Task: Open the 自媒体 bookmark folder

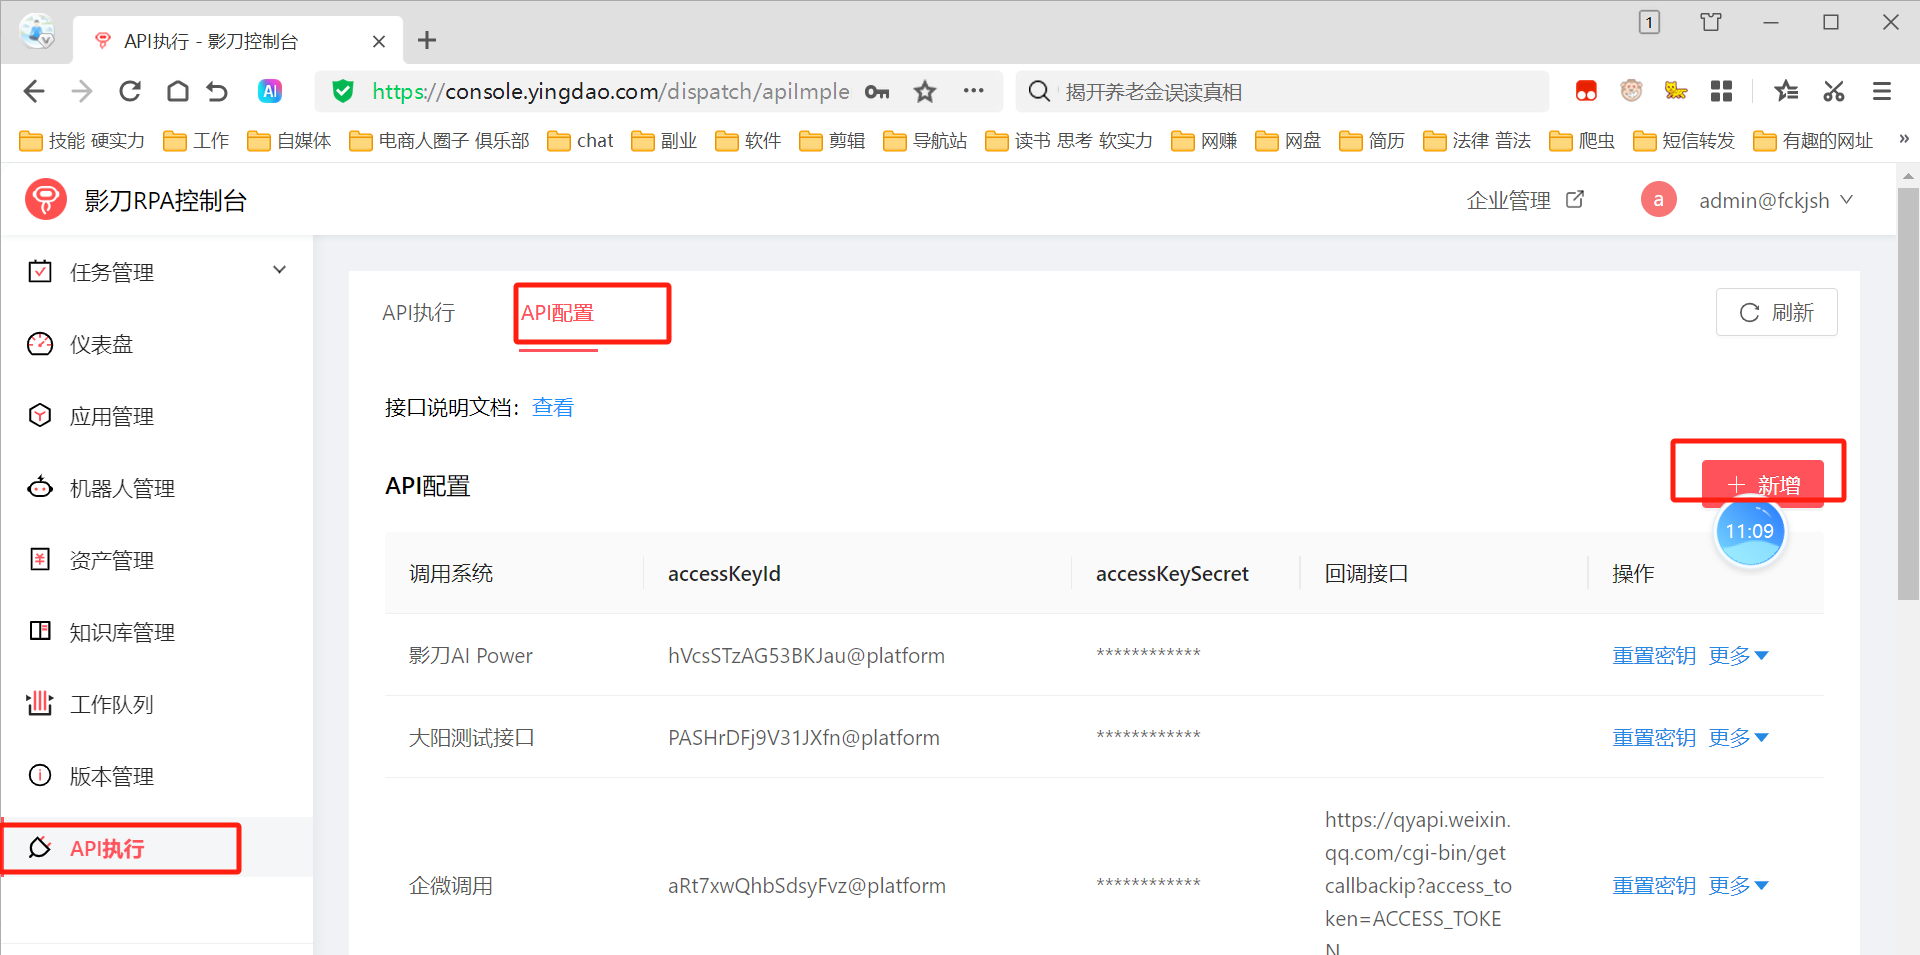Action: (x=289, y=141)
